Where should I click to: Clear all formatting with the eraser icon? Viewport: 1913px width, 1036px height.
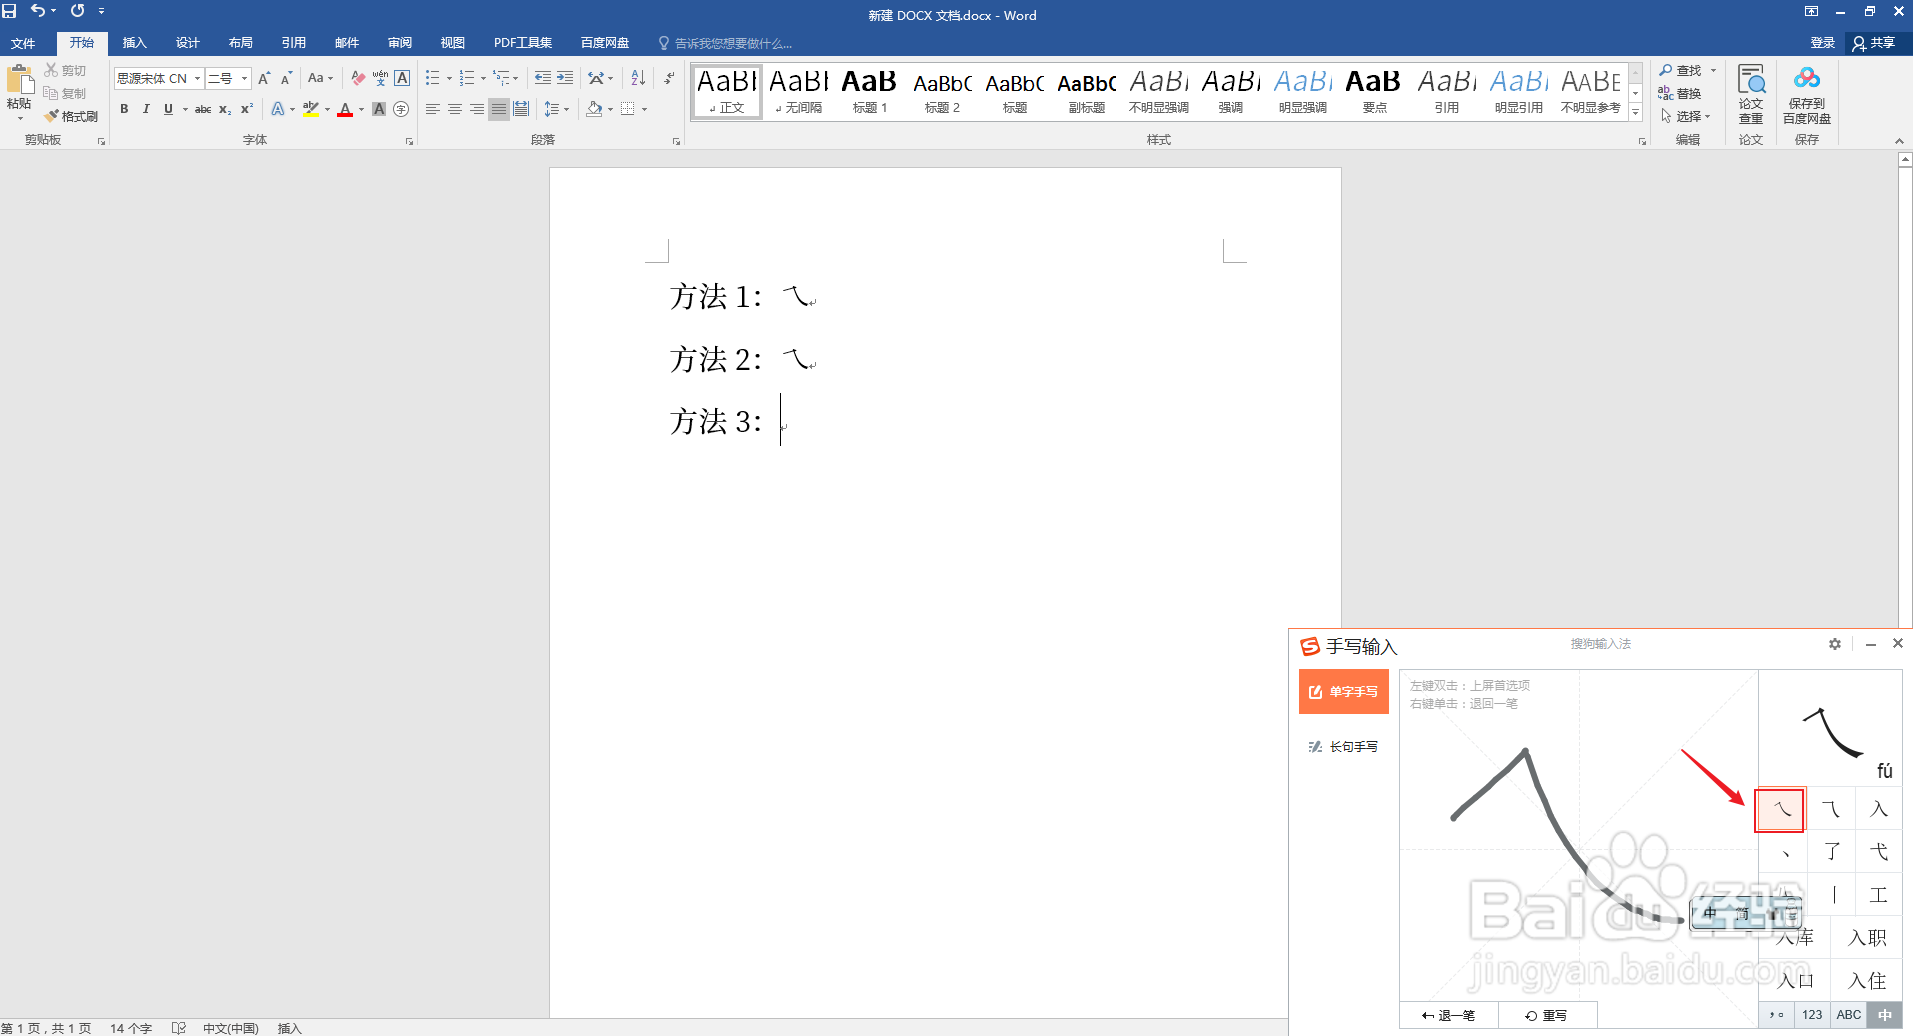(358, 78)
